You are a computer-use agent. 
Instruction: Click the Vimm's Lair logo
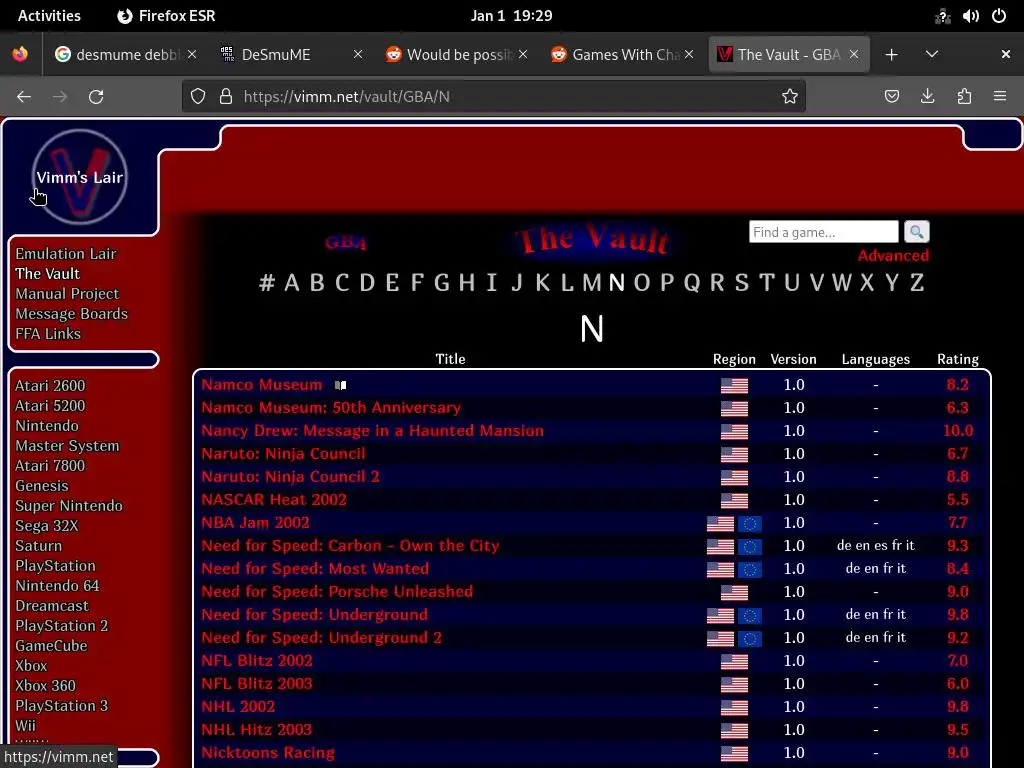[x=80, y=177]
